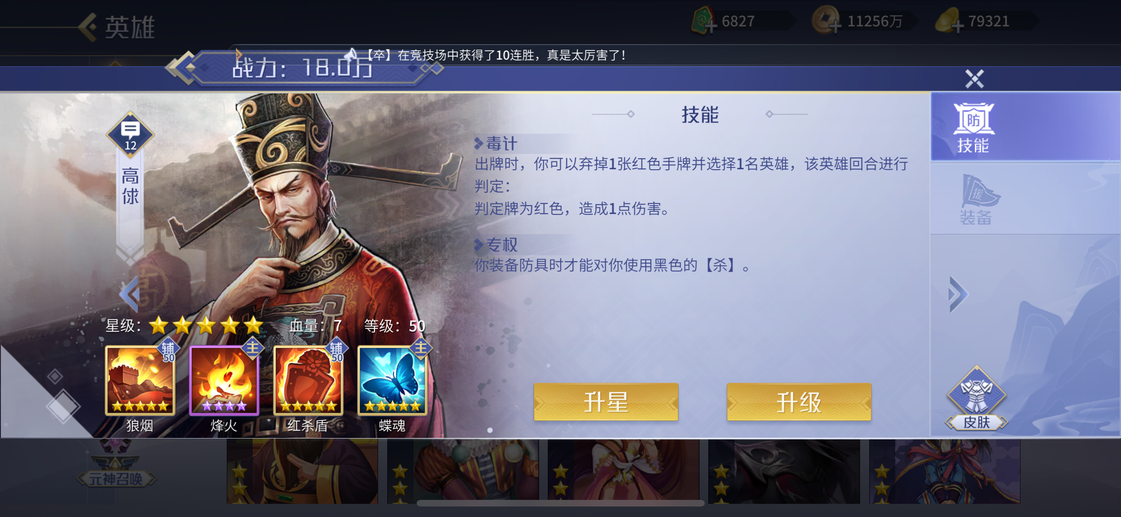Select the 烽火 fire skill icon
This screenshot has height=517, width=1121.
point(224,380)
